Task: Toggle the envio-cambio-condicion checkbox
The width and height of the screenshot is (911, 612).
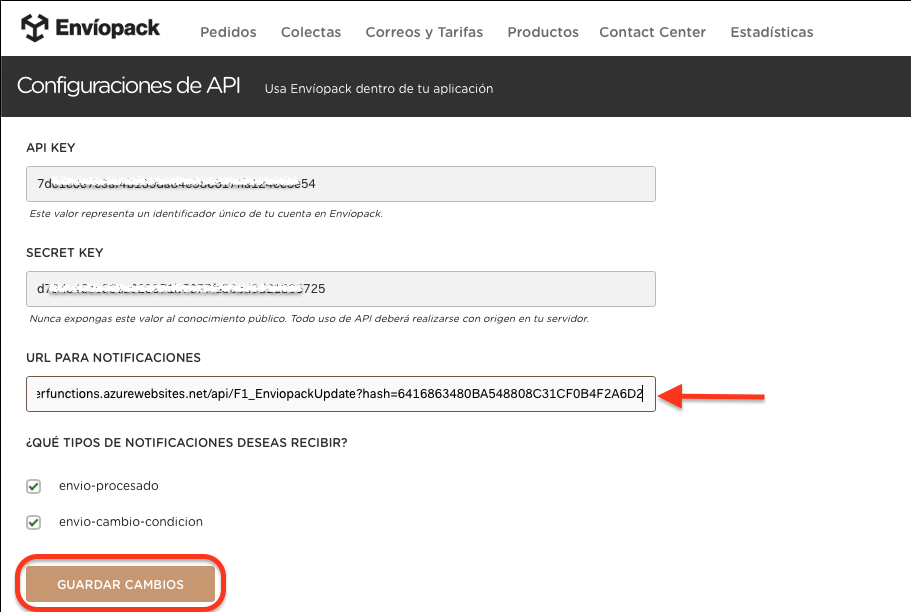Action: point(34,522)
